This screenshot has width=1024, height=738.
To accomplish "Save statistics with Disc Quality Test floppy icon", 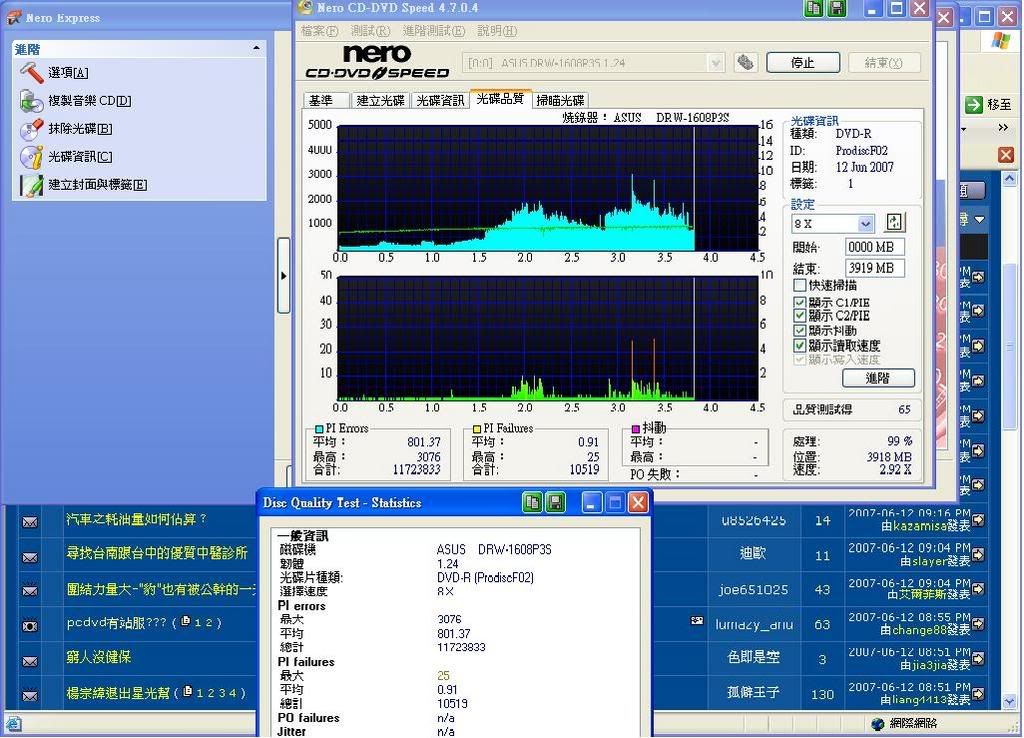I will click(x=556, y=502).
